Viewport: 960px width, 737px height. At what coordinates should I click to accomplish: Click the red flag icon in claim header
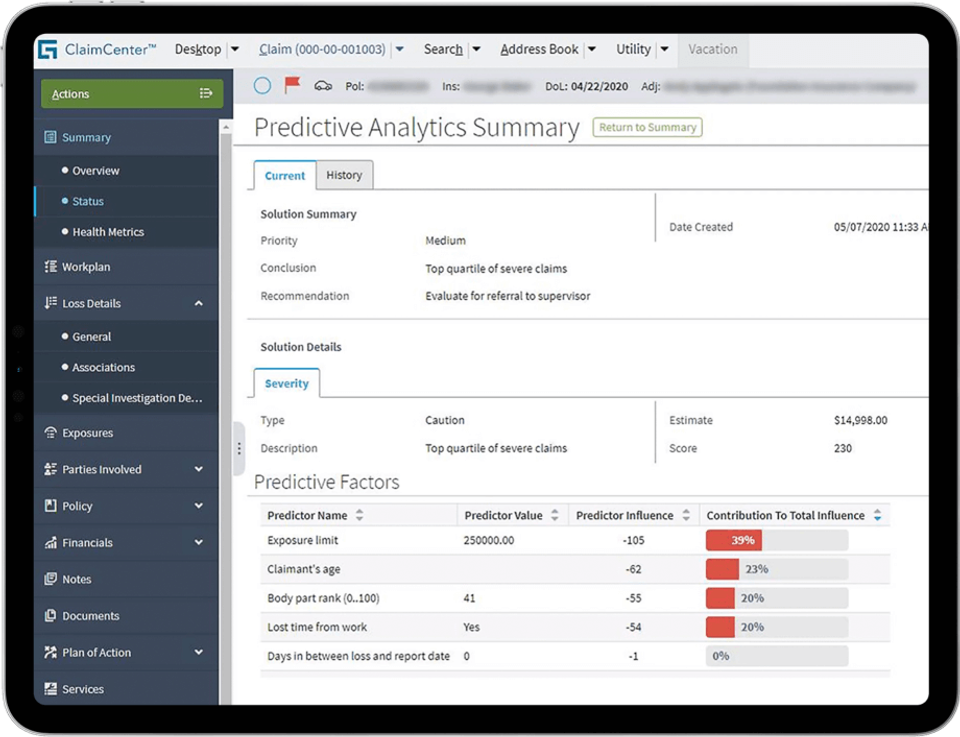click(293, 86)
